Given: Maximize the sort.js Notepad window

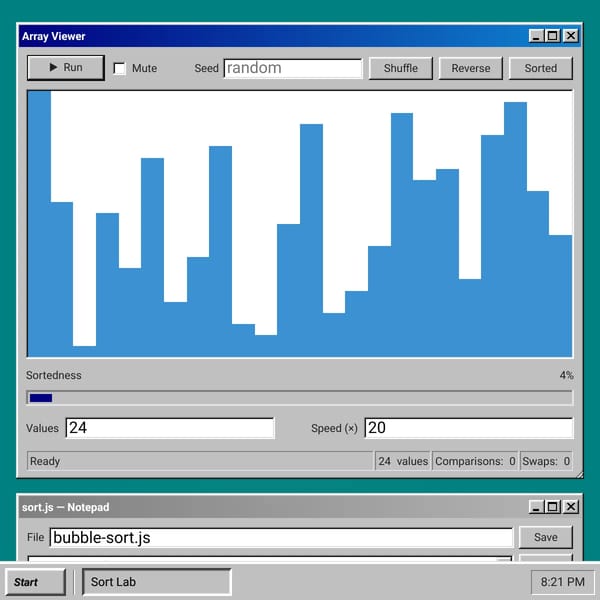Looking at the screenshot, I should click(553, 507).
